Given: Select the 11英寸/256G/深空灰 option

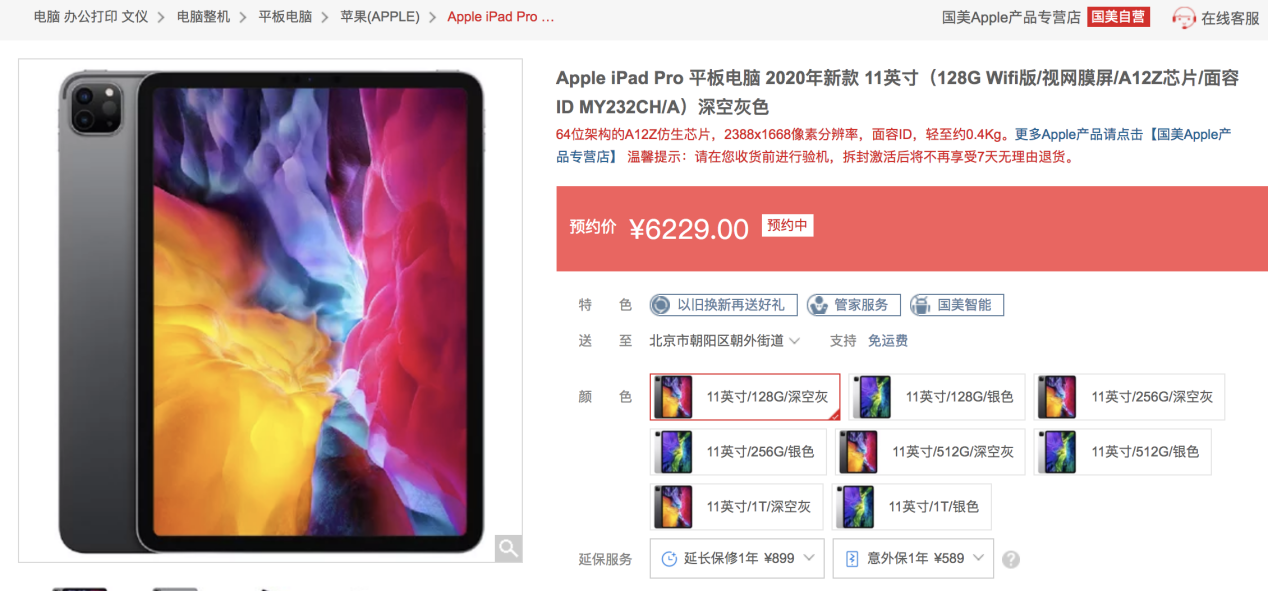Looking at the screenshot, I should tap(1129, 397).
